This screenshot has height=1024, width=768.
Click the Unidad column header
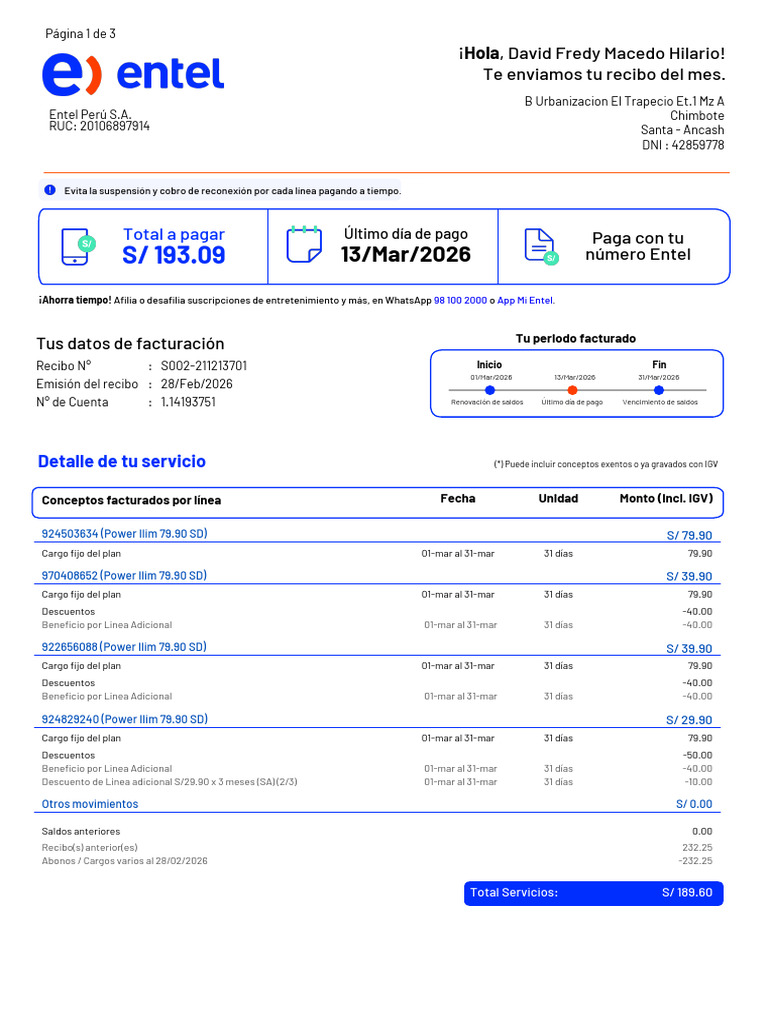(558, 498)
